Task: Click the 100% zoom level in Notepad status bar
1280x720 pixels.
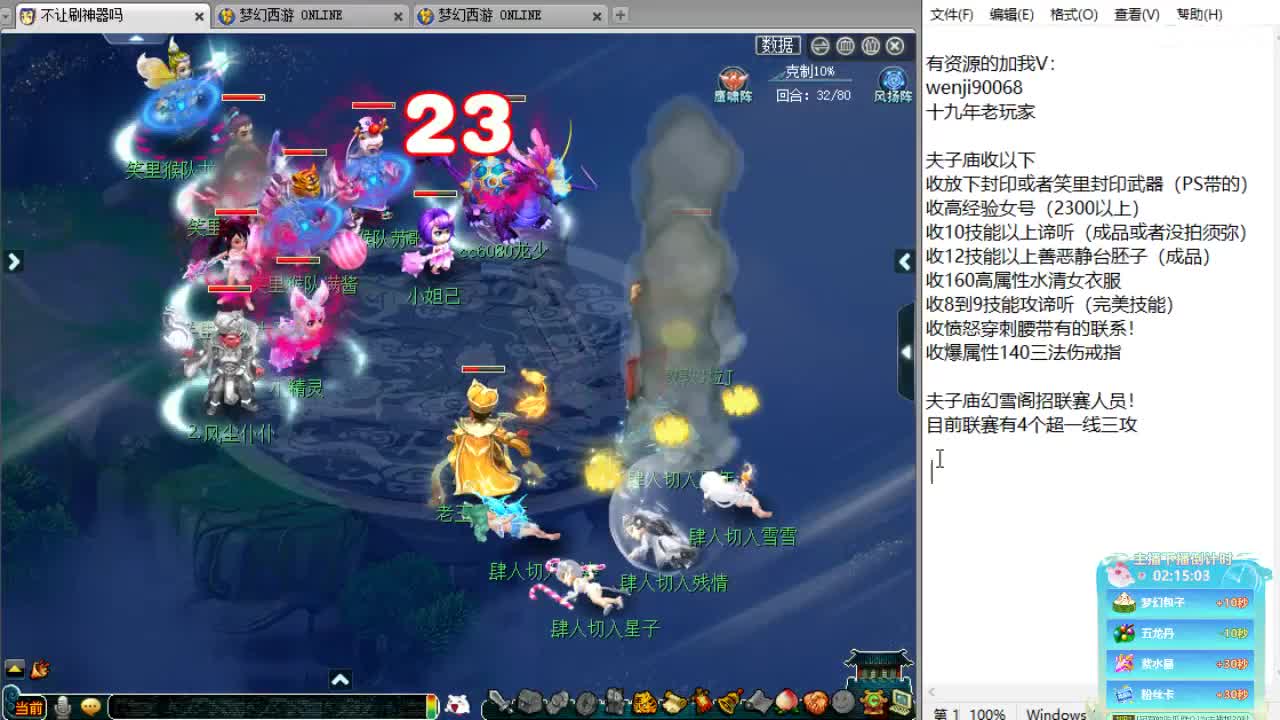Action: pos(987,713)
